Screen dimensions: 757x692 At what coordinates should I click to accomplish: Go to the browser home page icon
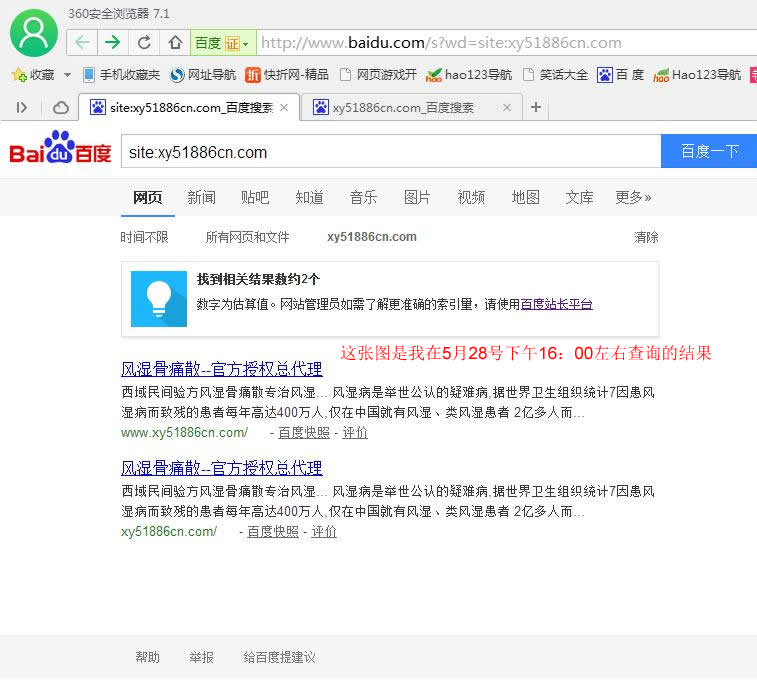click(x=175, y=42)
